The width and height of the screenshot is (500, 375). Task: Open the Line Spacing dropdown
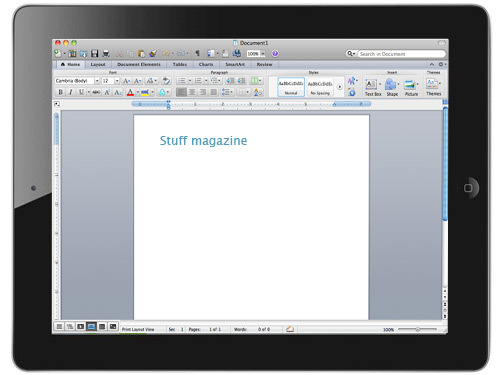[x=227, y=92]
